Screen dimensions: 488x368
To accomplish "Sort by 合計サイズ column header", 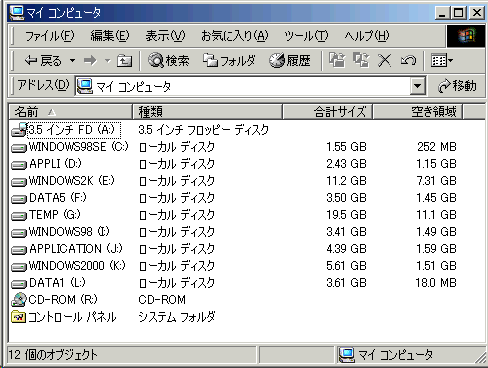I will [x=327, y=112].
